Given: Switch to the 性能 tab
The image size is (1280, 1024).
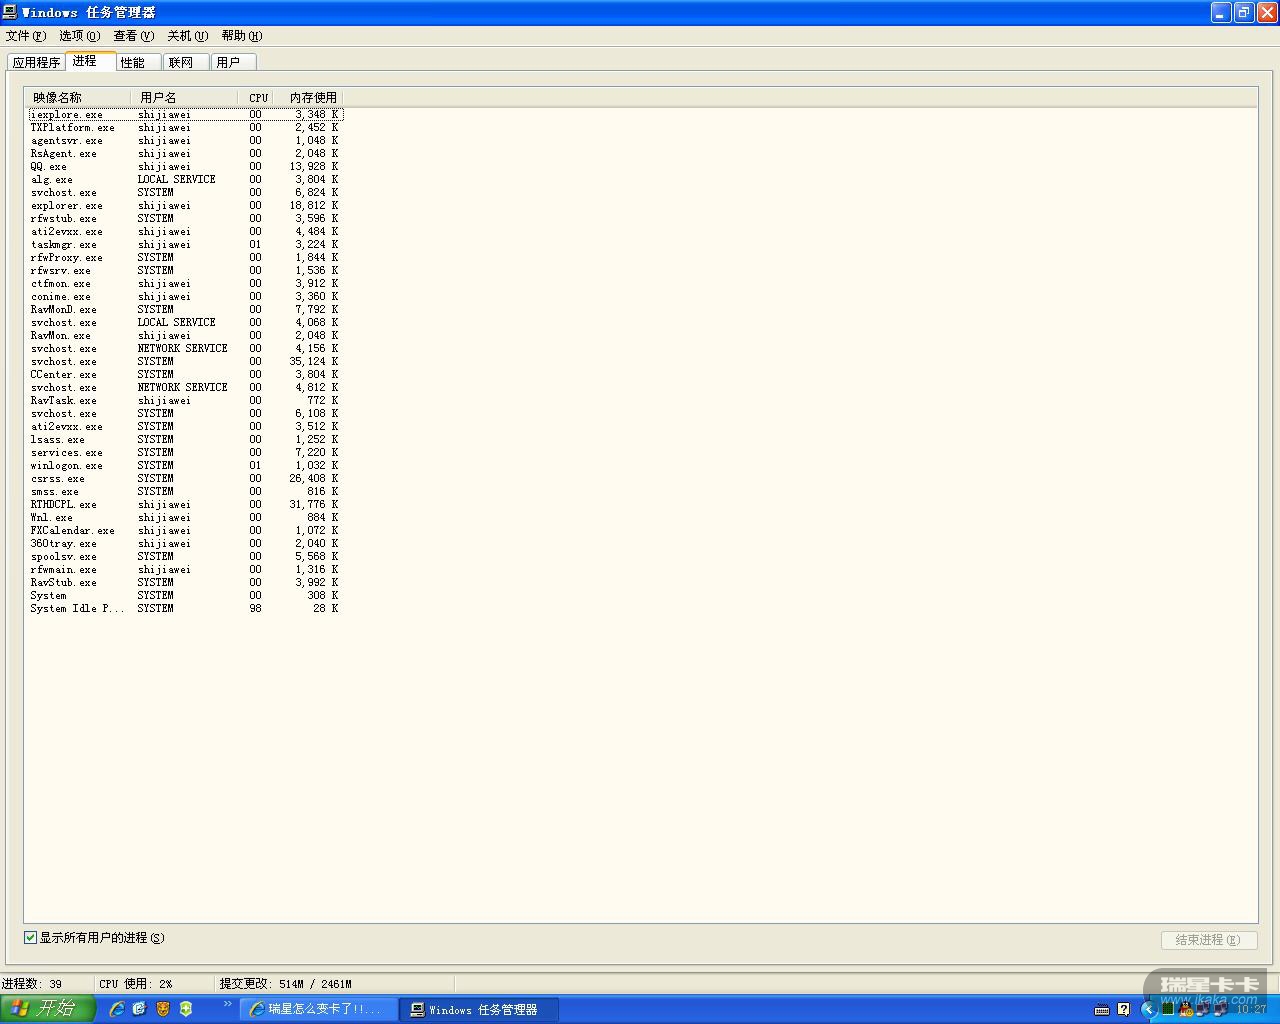Looking at the screenshot, I should tap(138, 62).
